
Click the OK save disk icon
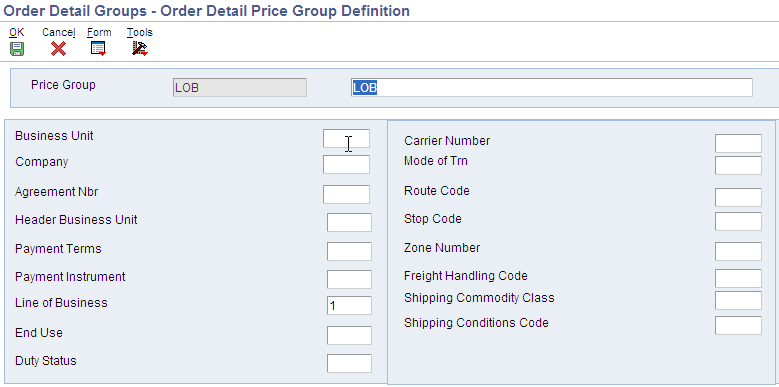(17, 49)
